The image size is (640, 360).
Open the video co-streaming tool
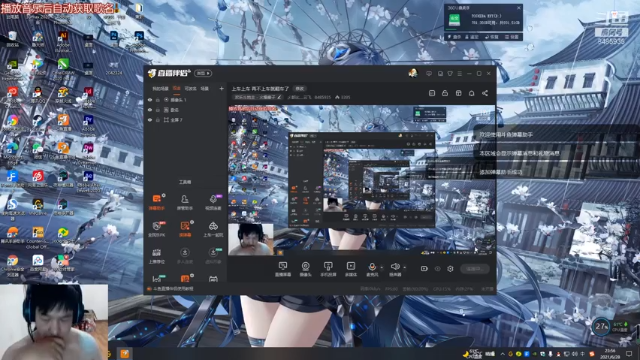[213, 202]
